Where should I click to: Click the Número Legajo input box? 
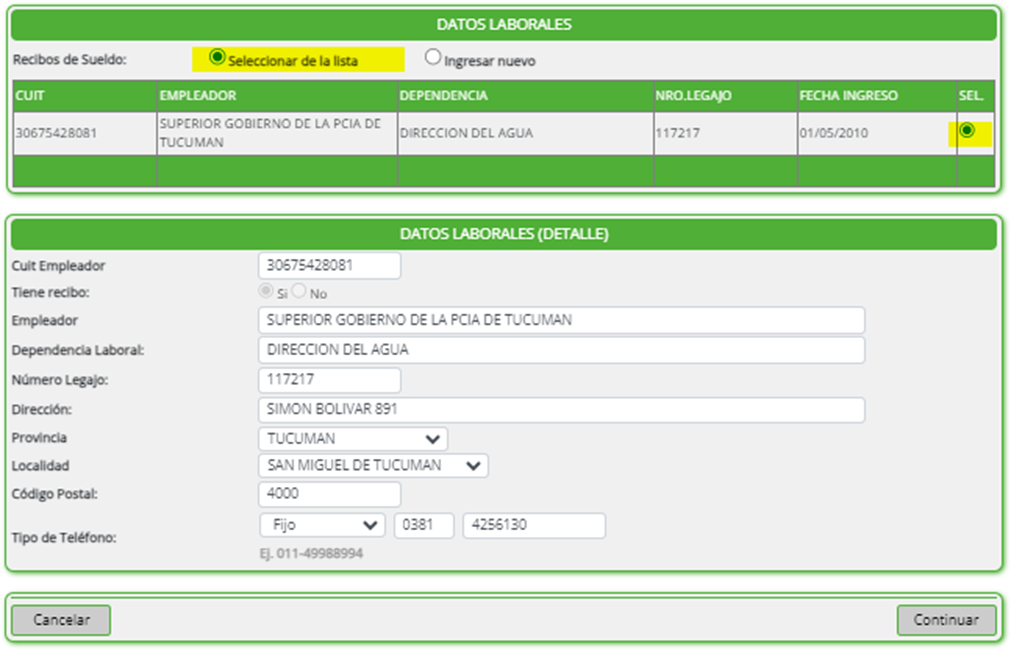(329, 381)
